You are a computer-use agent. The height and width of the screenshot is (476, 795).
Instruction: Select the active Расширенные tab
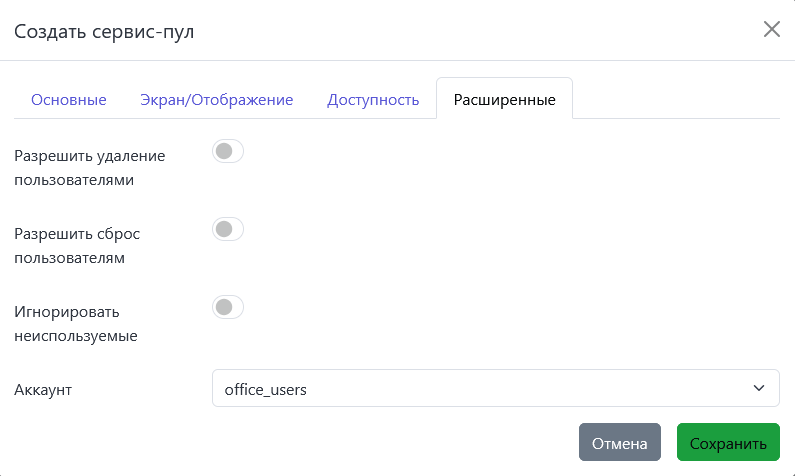[x=504, y=100]
